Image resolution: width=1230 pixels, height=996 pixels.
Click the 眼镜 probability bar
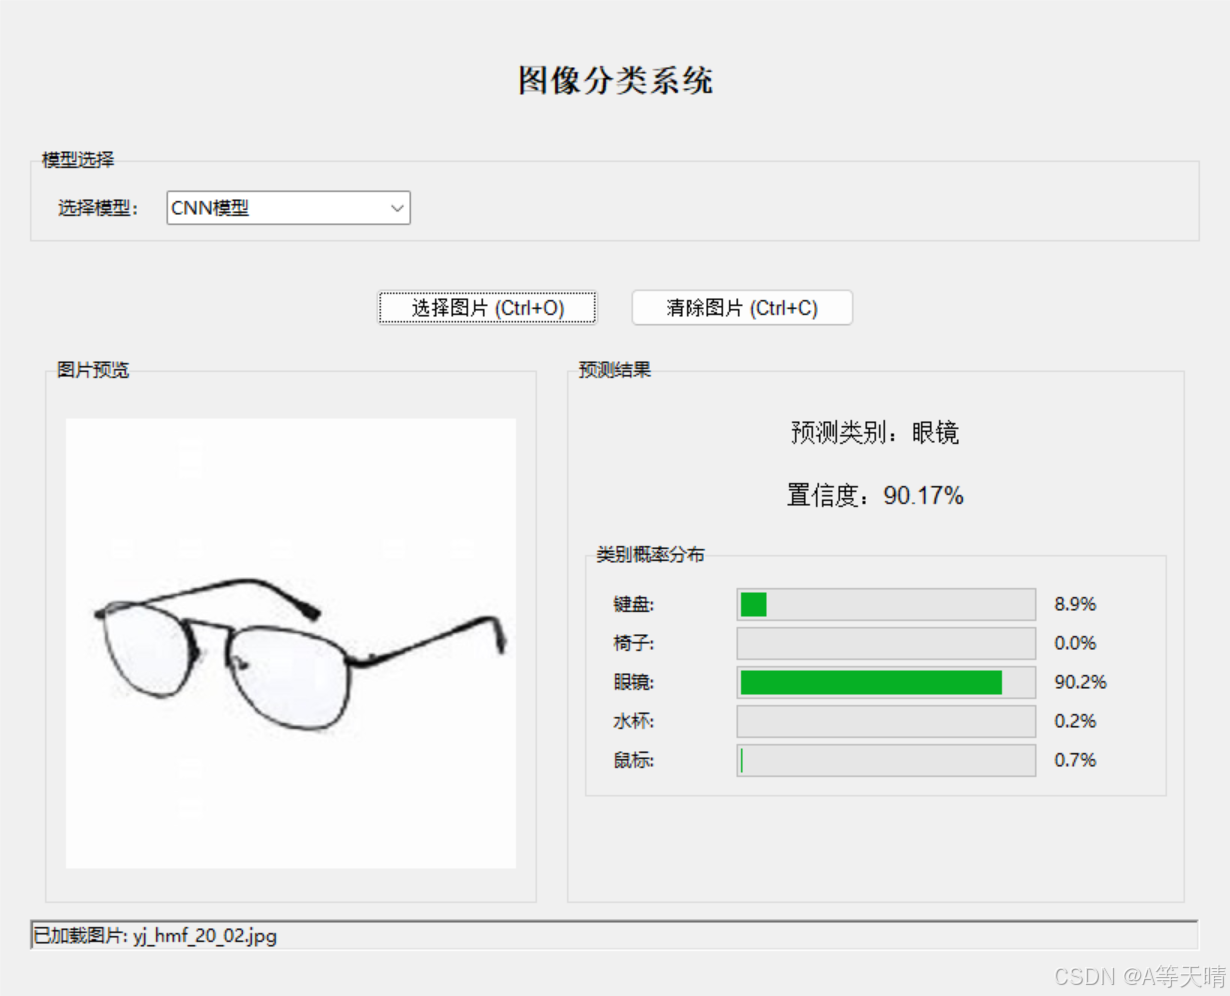click(886, 682)
